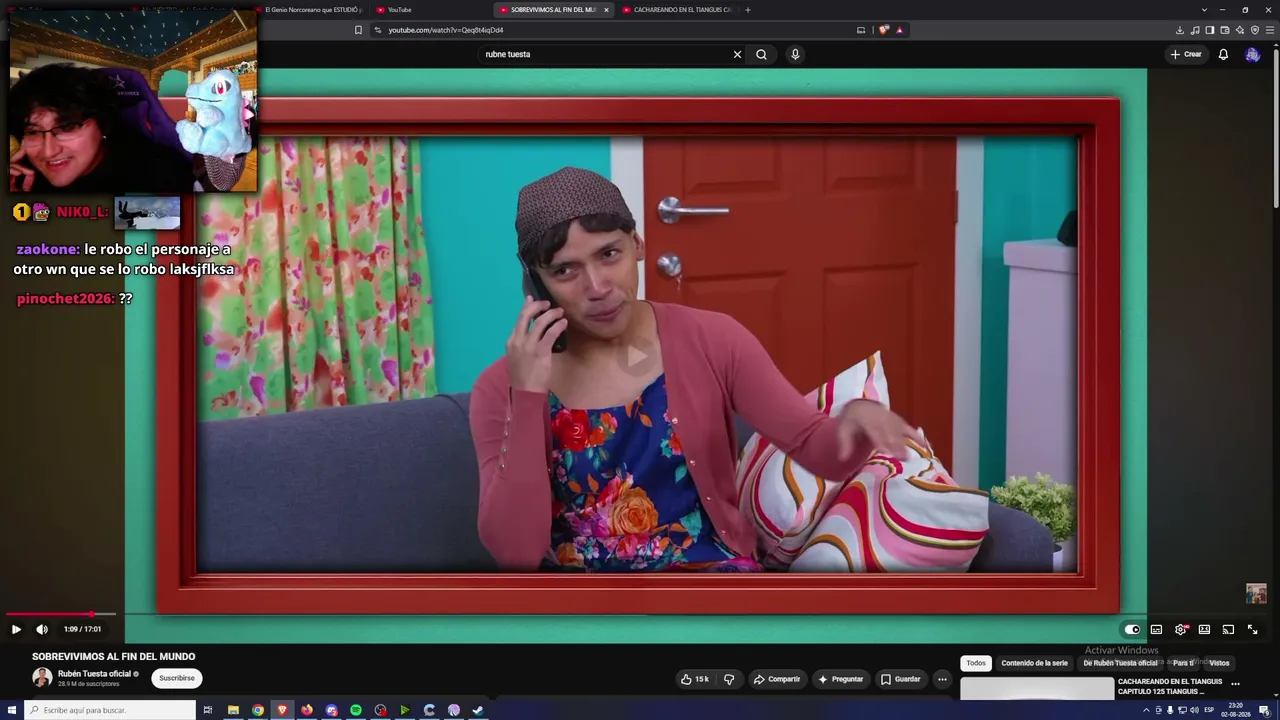Open the player settings gear
The image size is (1280, 720).
pos(1181,629)
